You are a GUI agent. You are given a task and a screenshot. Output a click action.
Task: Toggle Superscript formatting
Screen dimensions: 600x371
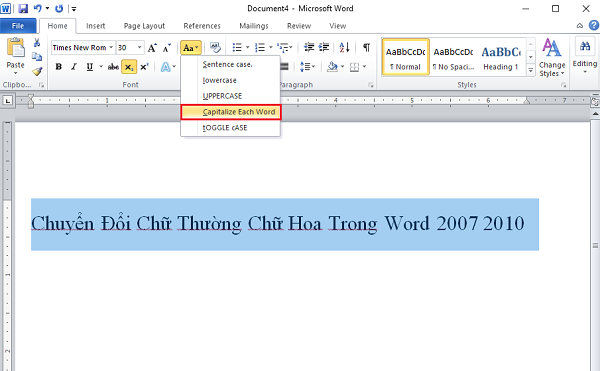[x=144, y=67]
